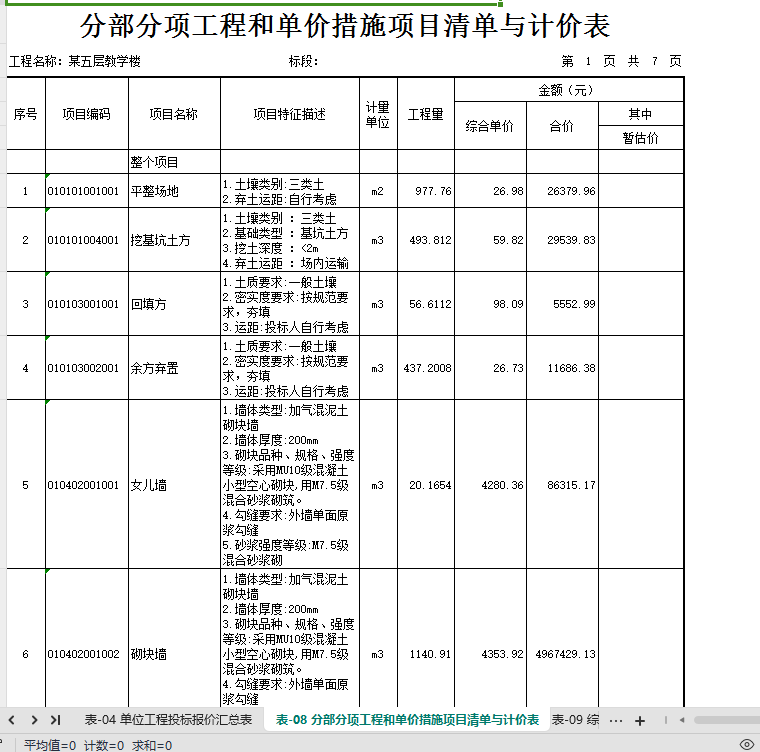Go to the next sheet with right arrow

click(x=34, y=720)
